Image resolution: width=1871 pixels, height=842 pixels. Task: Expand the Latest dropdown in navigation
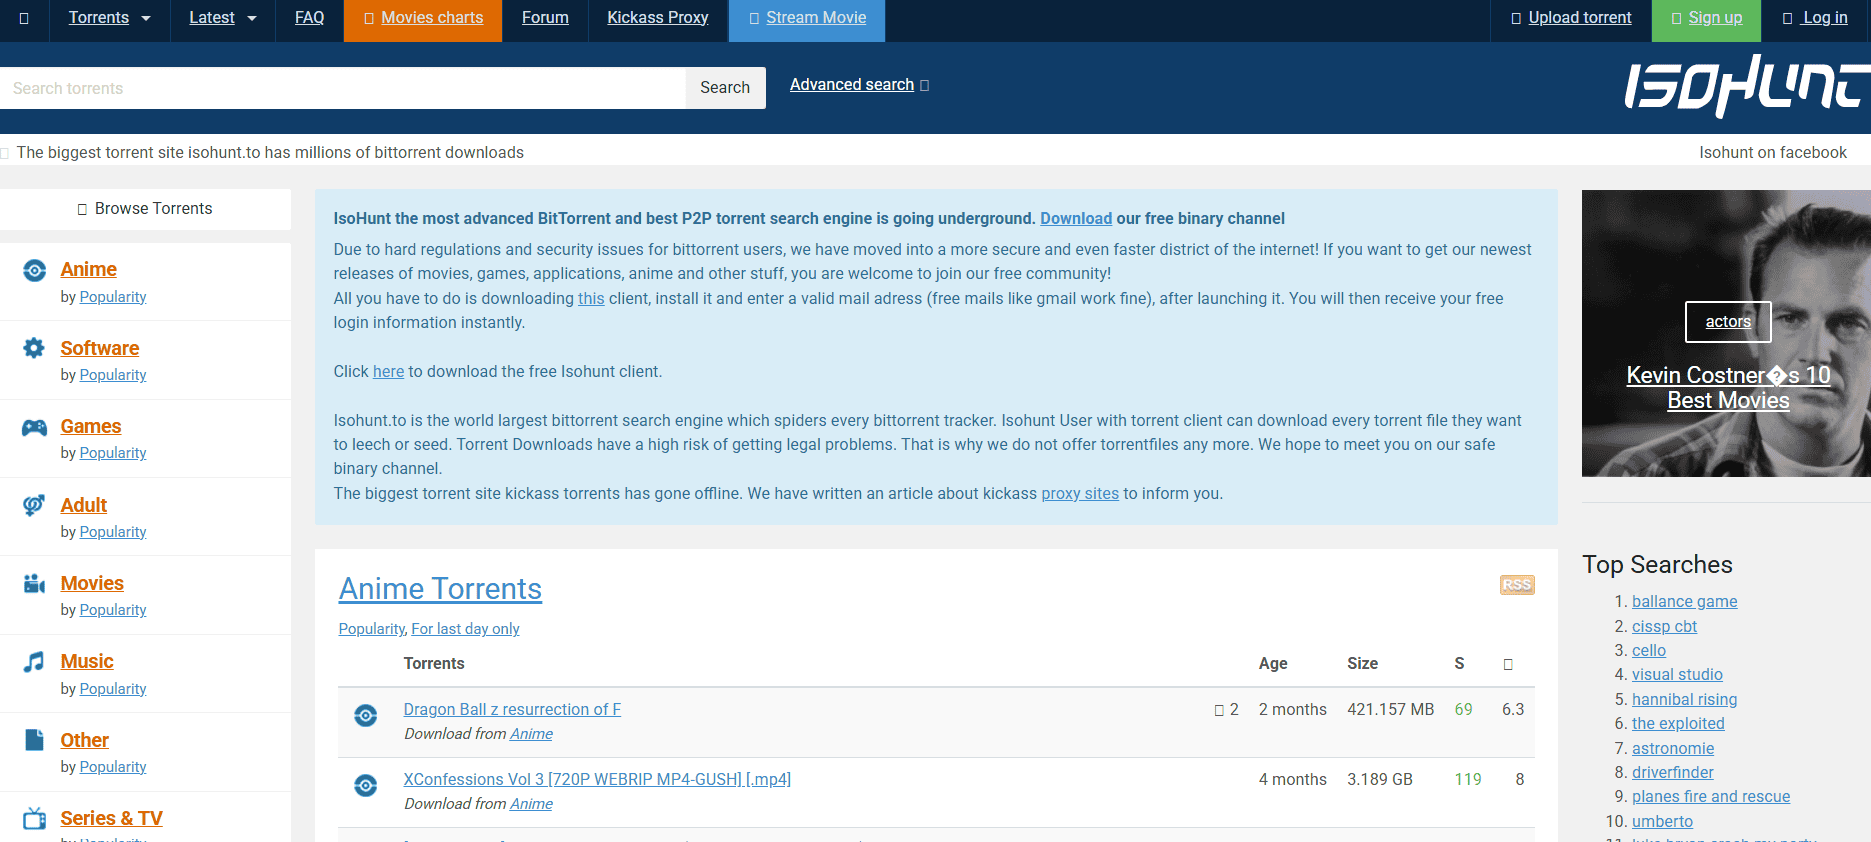[223, 18]
